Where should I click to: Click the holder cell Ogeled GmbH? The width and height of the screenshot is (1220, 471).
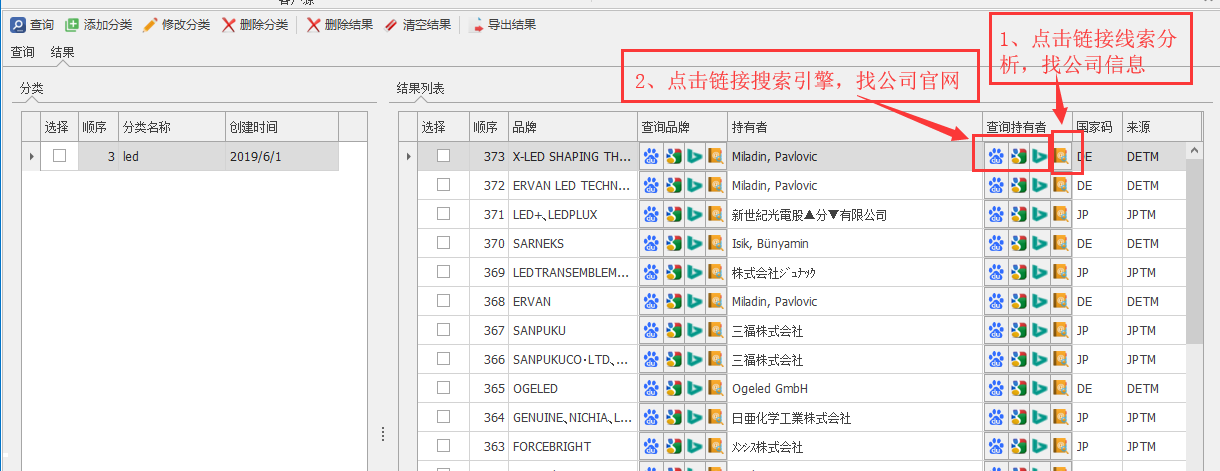click(855, 388)
